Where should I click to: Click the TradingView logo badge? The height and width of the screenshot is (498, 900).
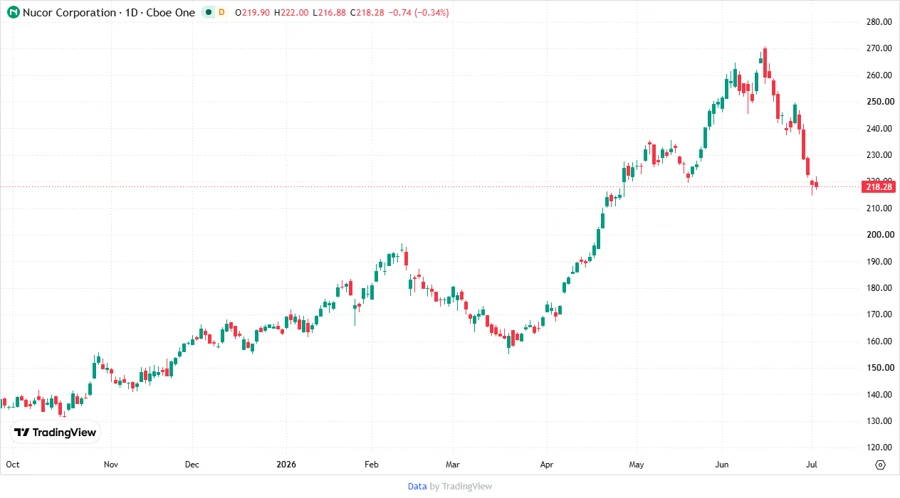pos(55,433)
